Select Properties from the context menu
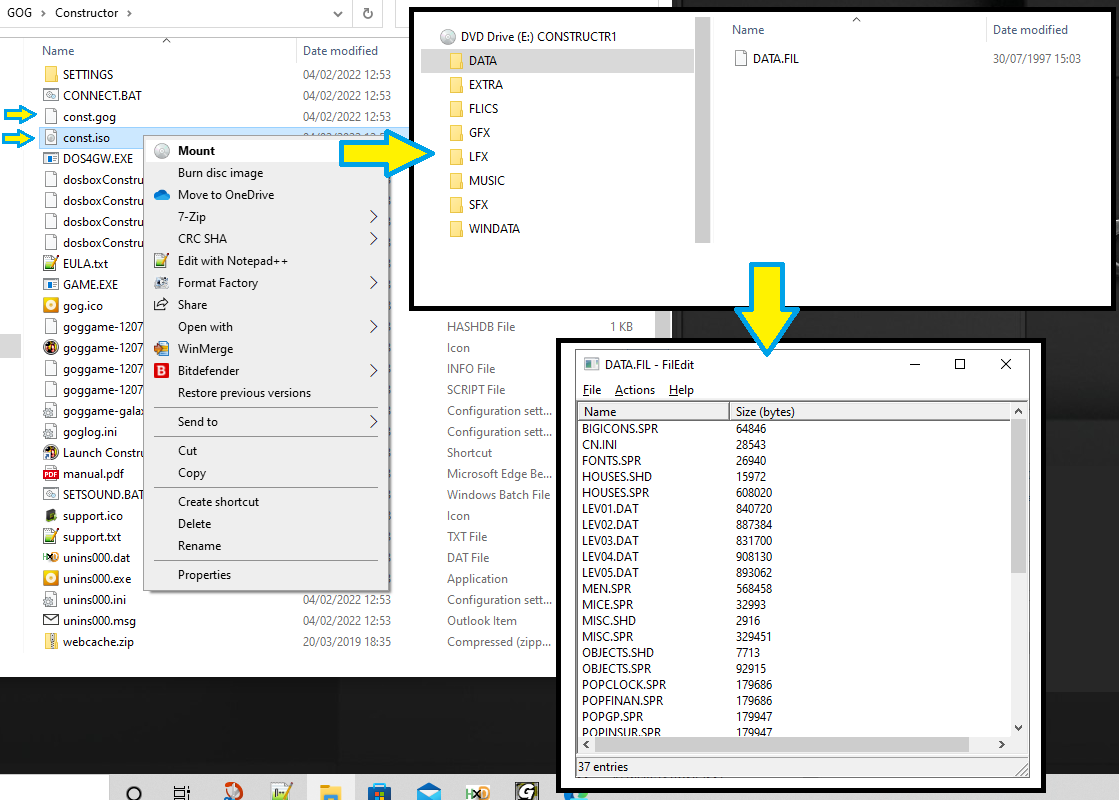The width and height of the screenshot is (1119, 800). click(204, 575)
